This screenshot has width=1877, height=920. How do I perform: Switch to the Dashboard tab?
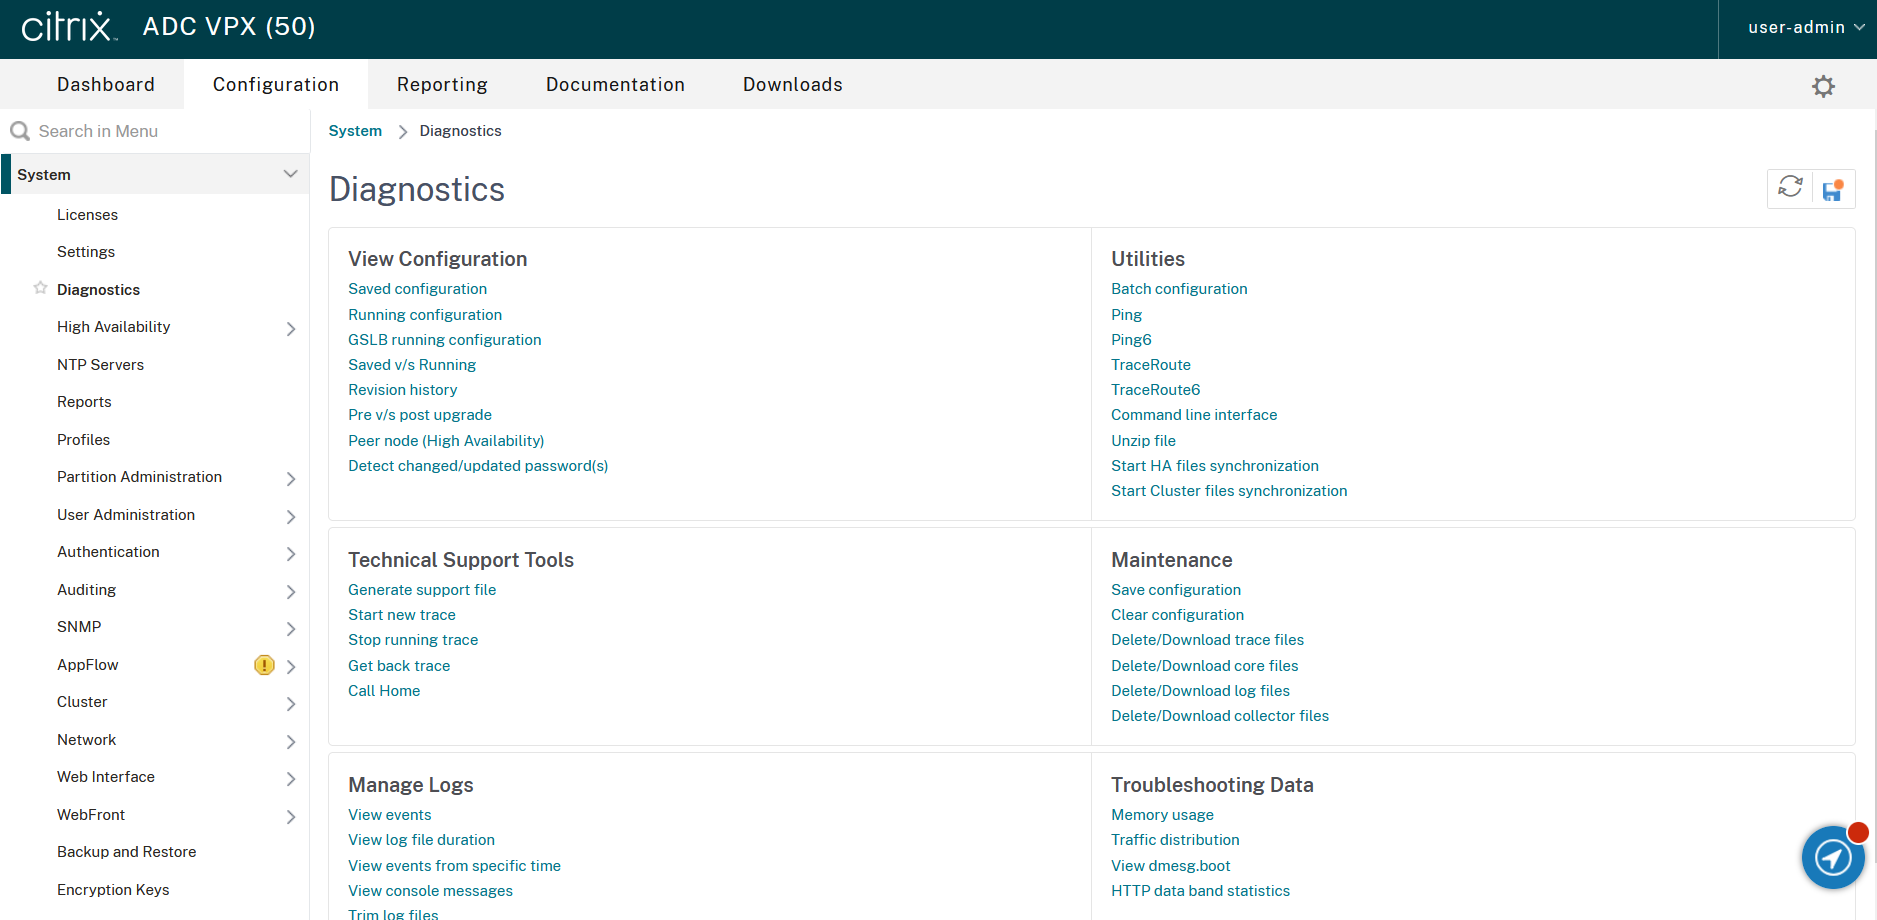[105, 85]
